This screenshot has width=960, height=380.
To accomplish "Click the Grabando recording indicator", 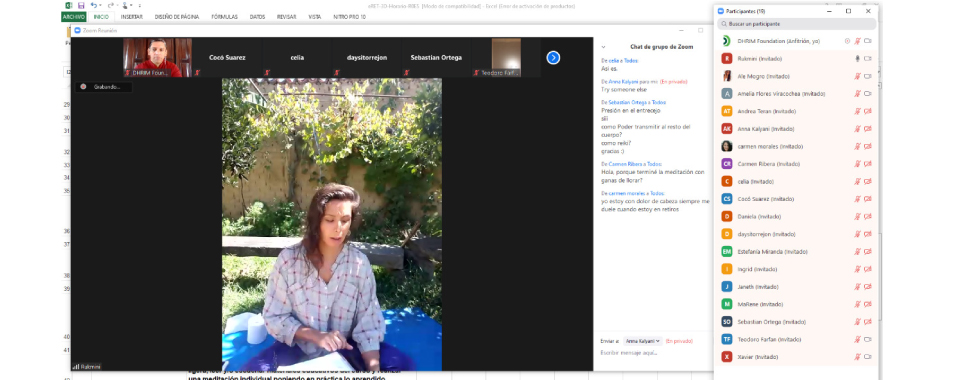I will pos(103,87).
